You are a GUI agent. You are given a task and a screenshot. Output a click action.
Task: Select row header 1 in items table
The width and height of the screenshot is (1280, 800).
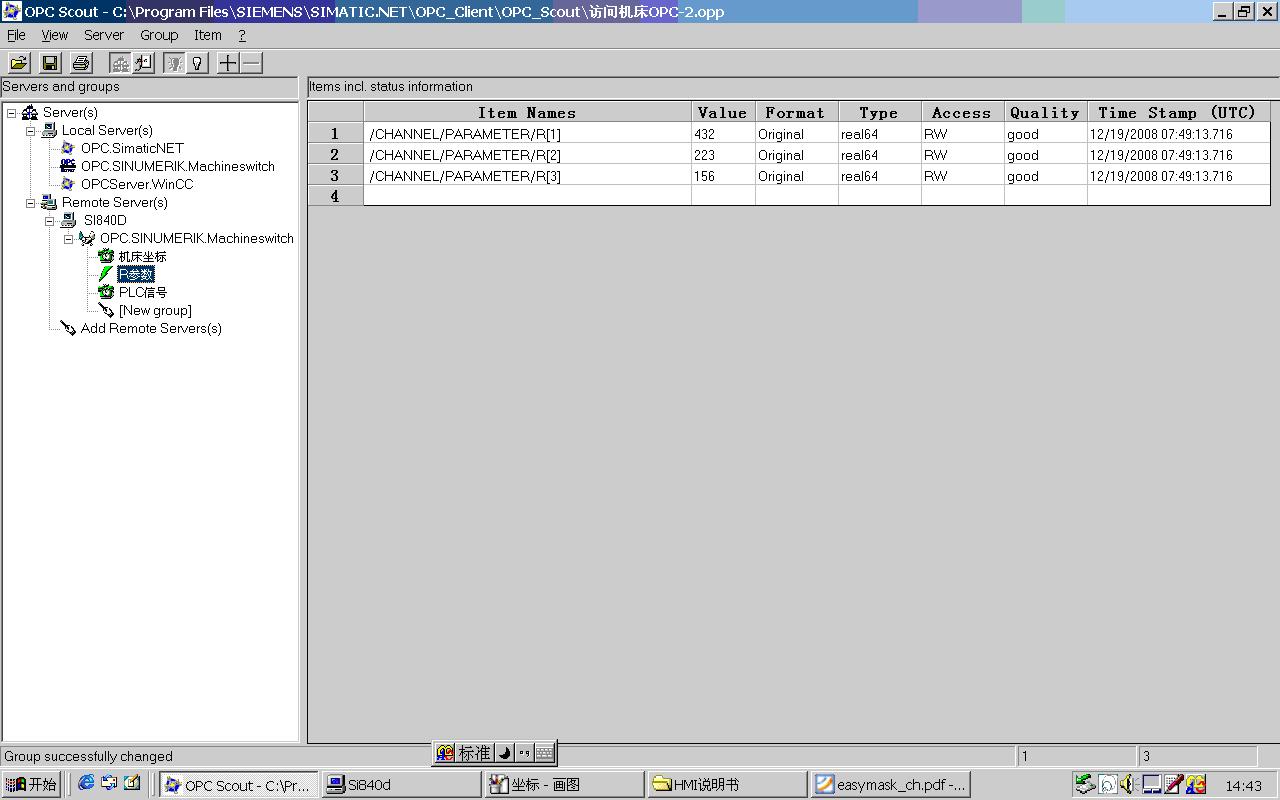[335, 134]
